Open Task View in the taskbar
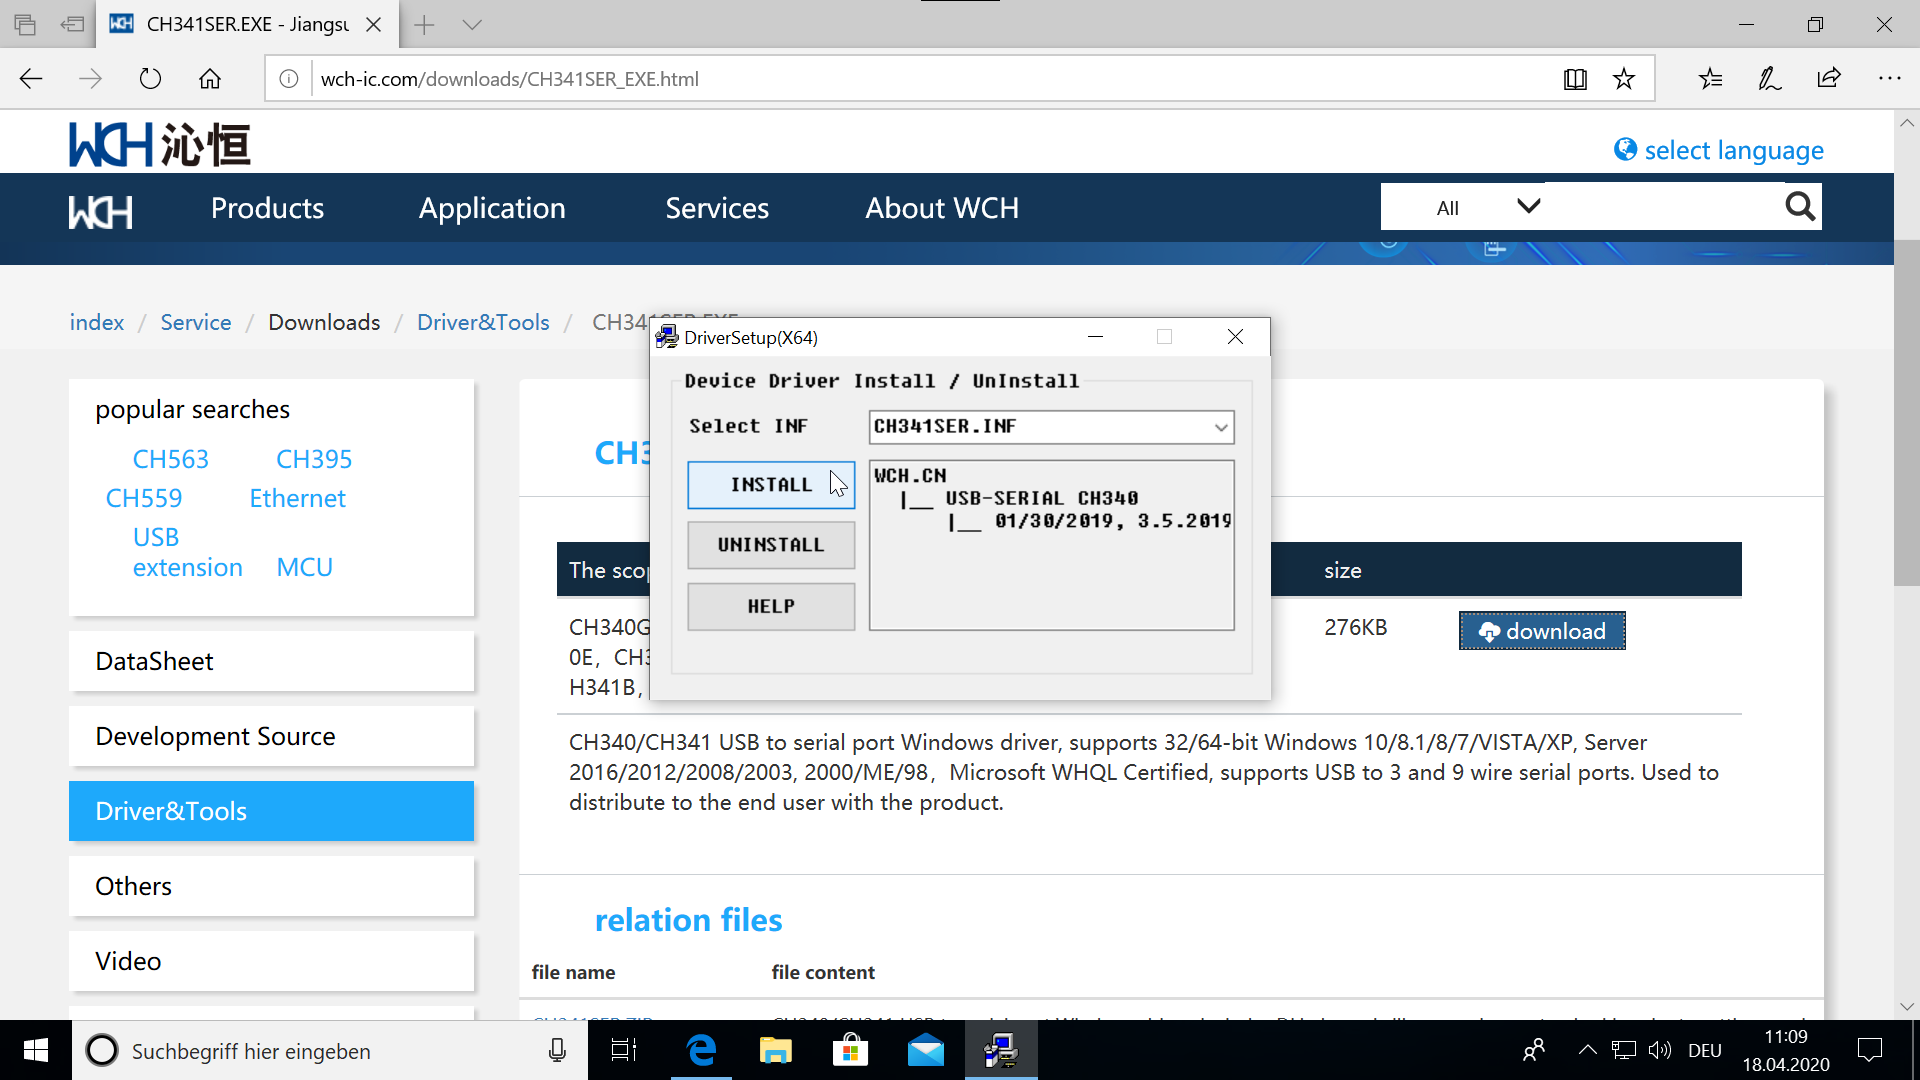 pos(624,1050)
